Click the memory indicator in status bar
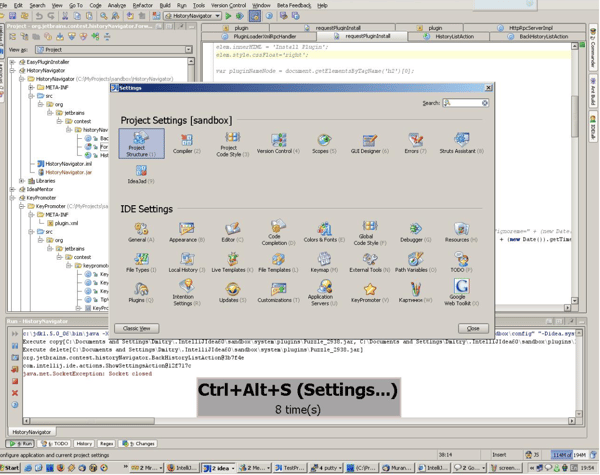 (x=569, y=455)
